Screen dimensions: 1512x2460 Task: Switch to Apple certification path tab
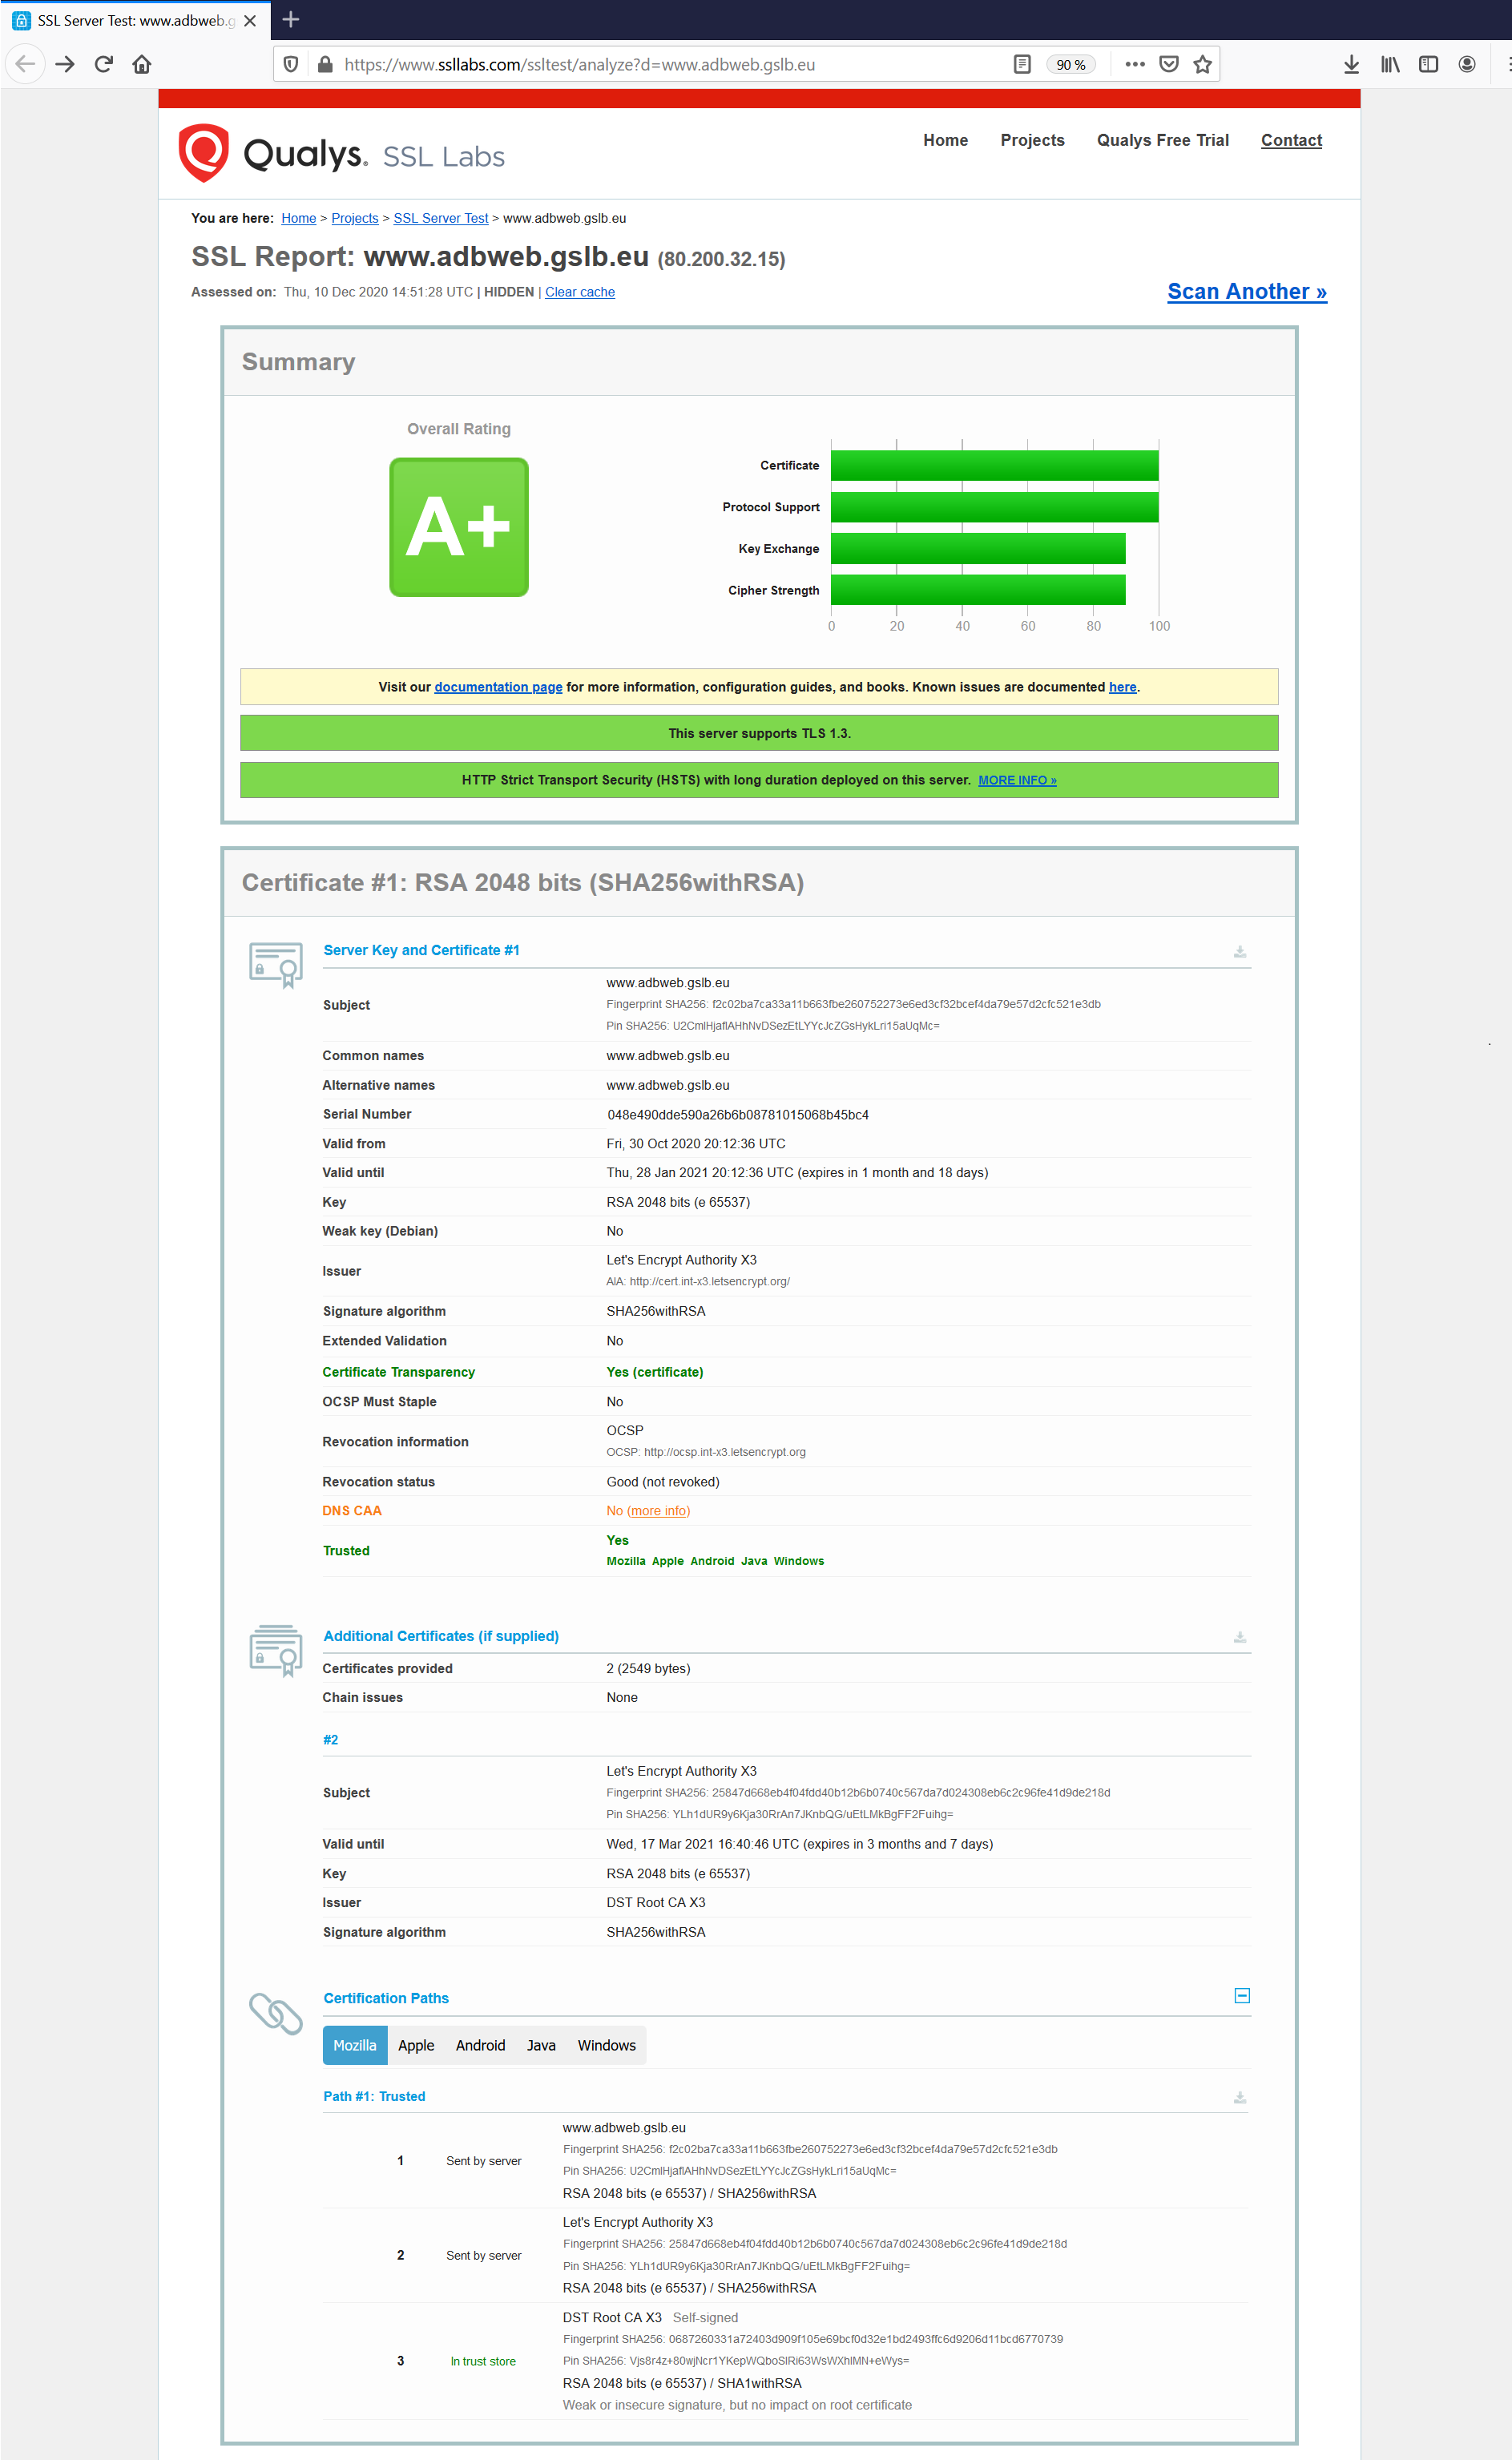[416, 2045]
